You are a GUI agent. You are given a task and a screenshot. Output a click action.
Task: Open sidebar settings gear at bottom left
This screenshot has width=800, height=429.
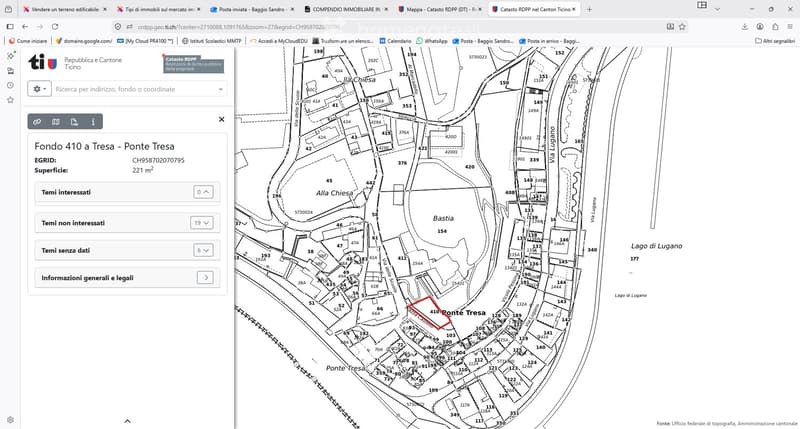coord(10,420)
